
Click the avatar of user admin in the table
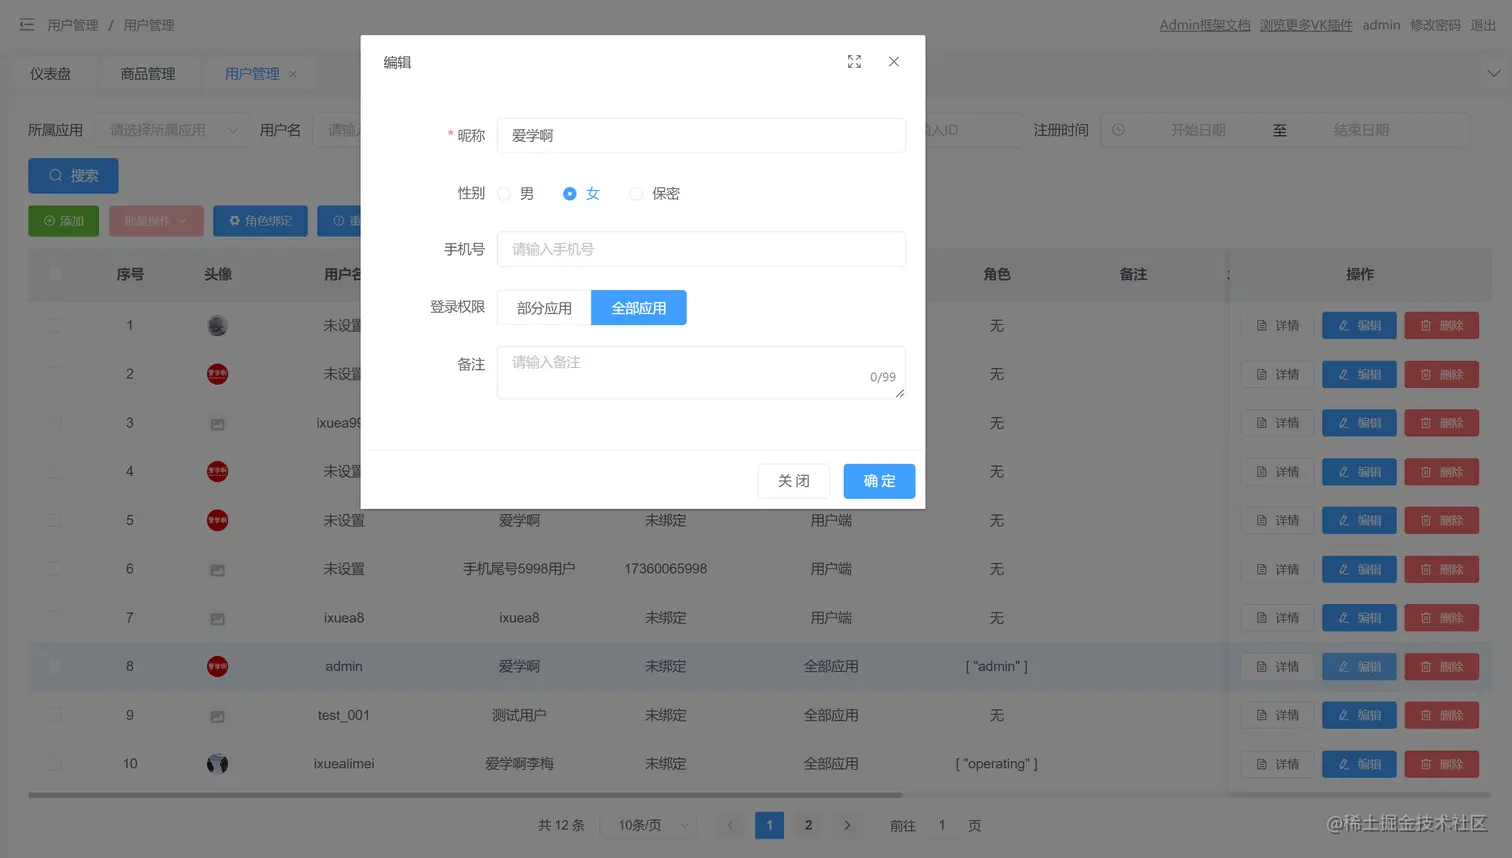click(217, 666)
